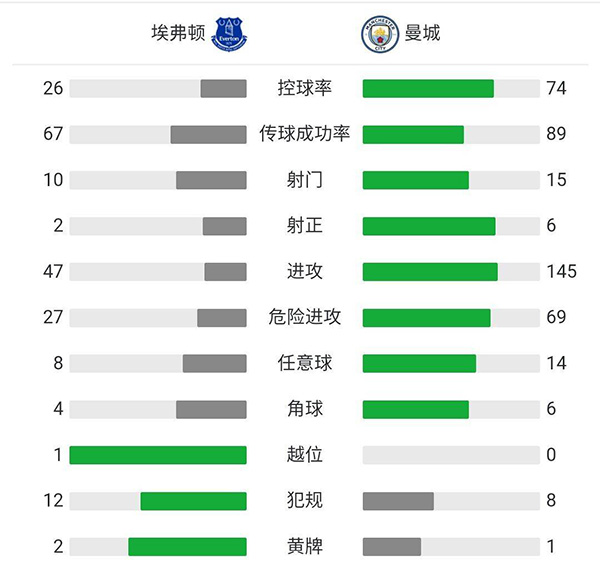600x566 pixels.
Task: Select the 埃弗顿 team name
Action: coord(178,34)
